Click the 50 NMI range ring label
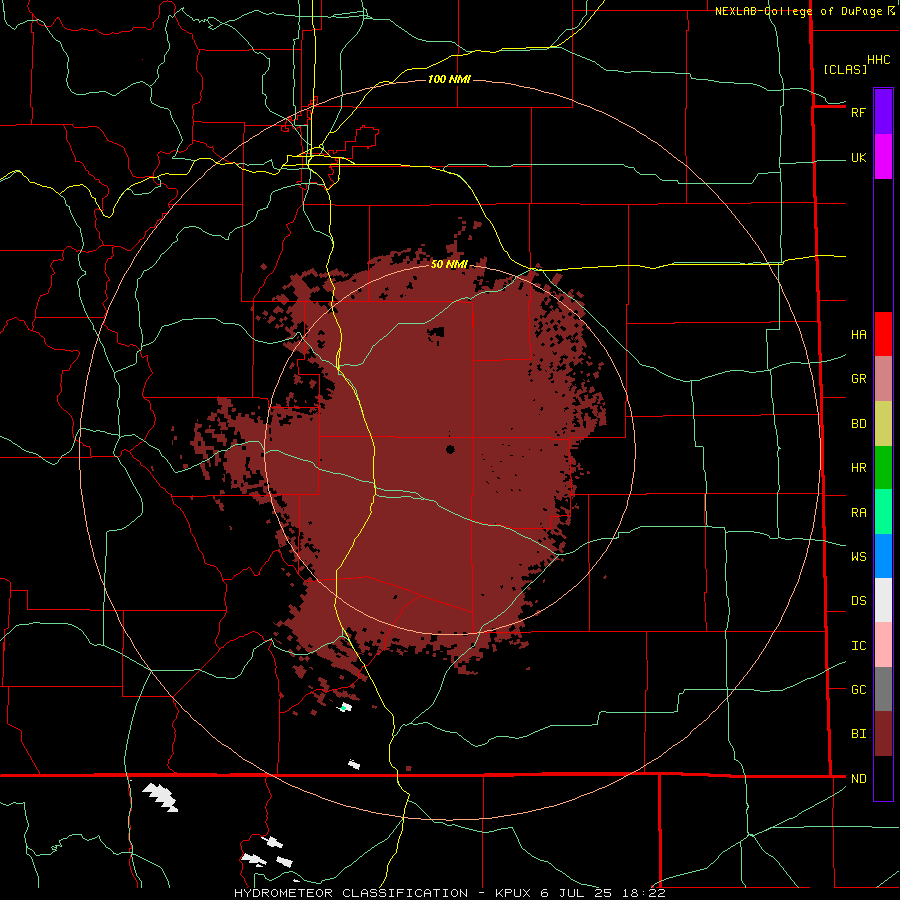The image size is (900, 900). [x=449, y=264]
